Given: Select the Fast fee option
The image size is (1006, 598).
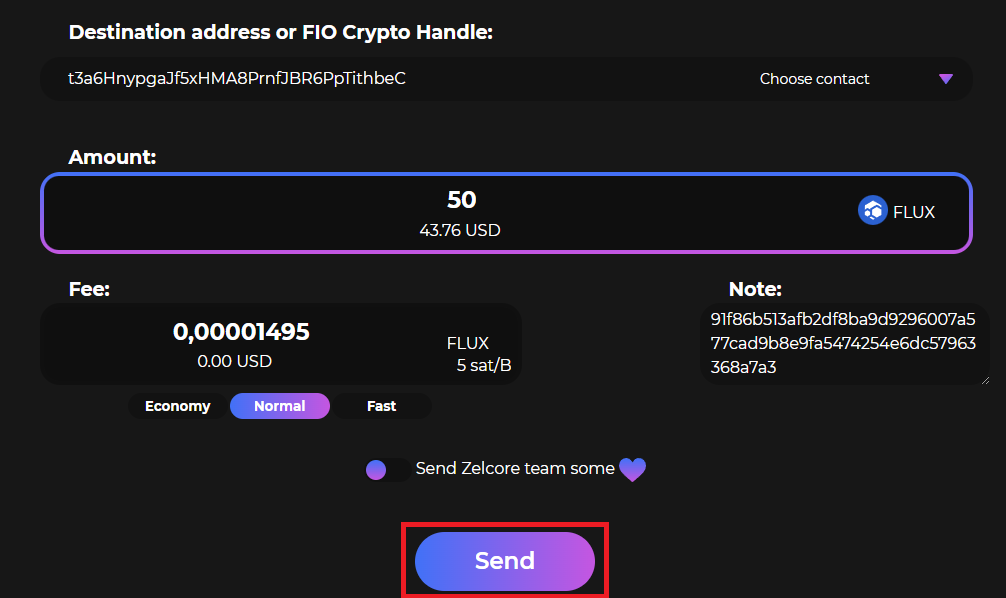Looking at the screenshot, I should pyautogui.click(x=382, y=406).
